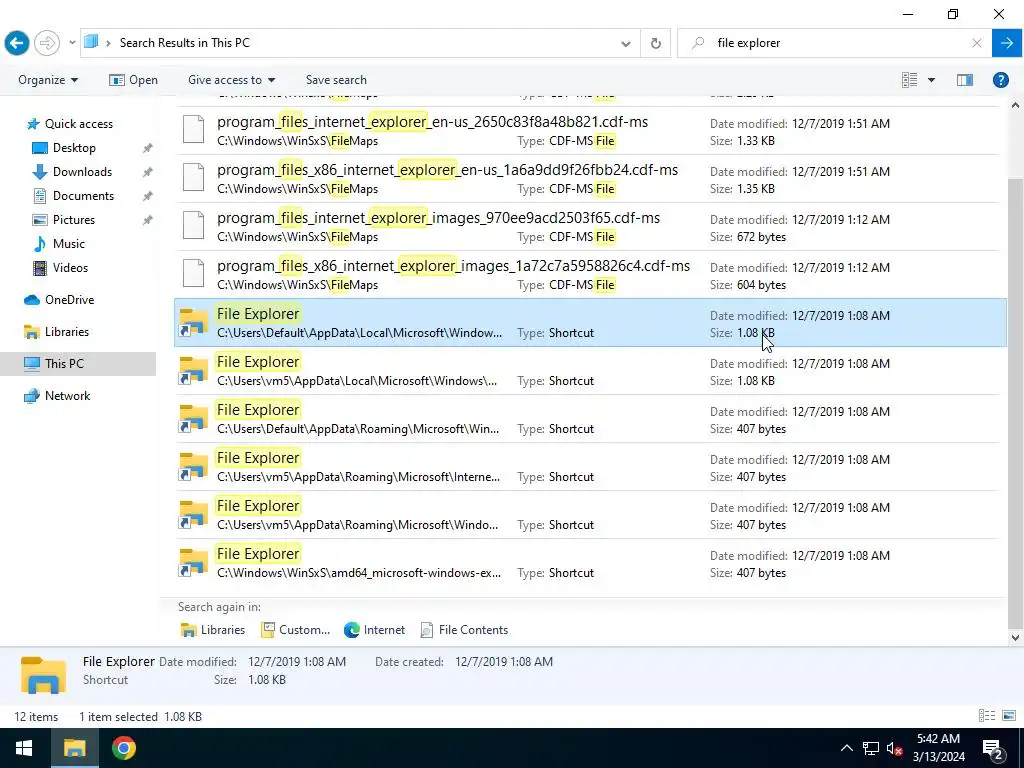Click icon of File Explorer shortcut in Users\Default\AppData\Local
The height and width of the screenshot is (768, 1024).
coord(193,323)
